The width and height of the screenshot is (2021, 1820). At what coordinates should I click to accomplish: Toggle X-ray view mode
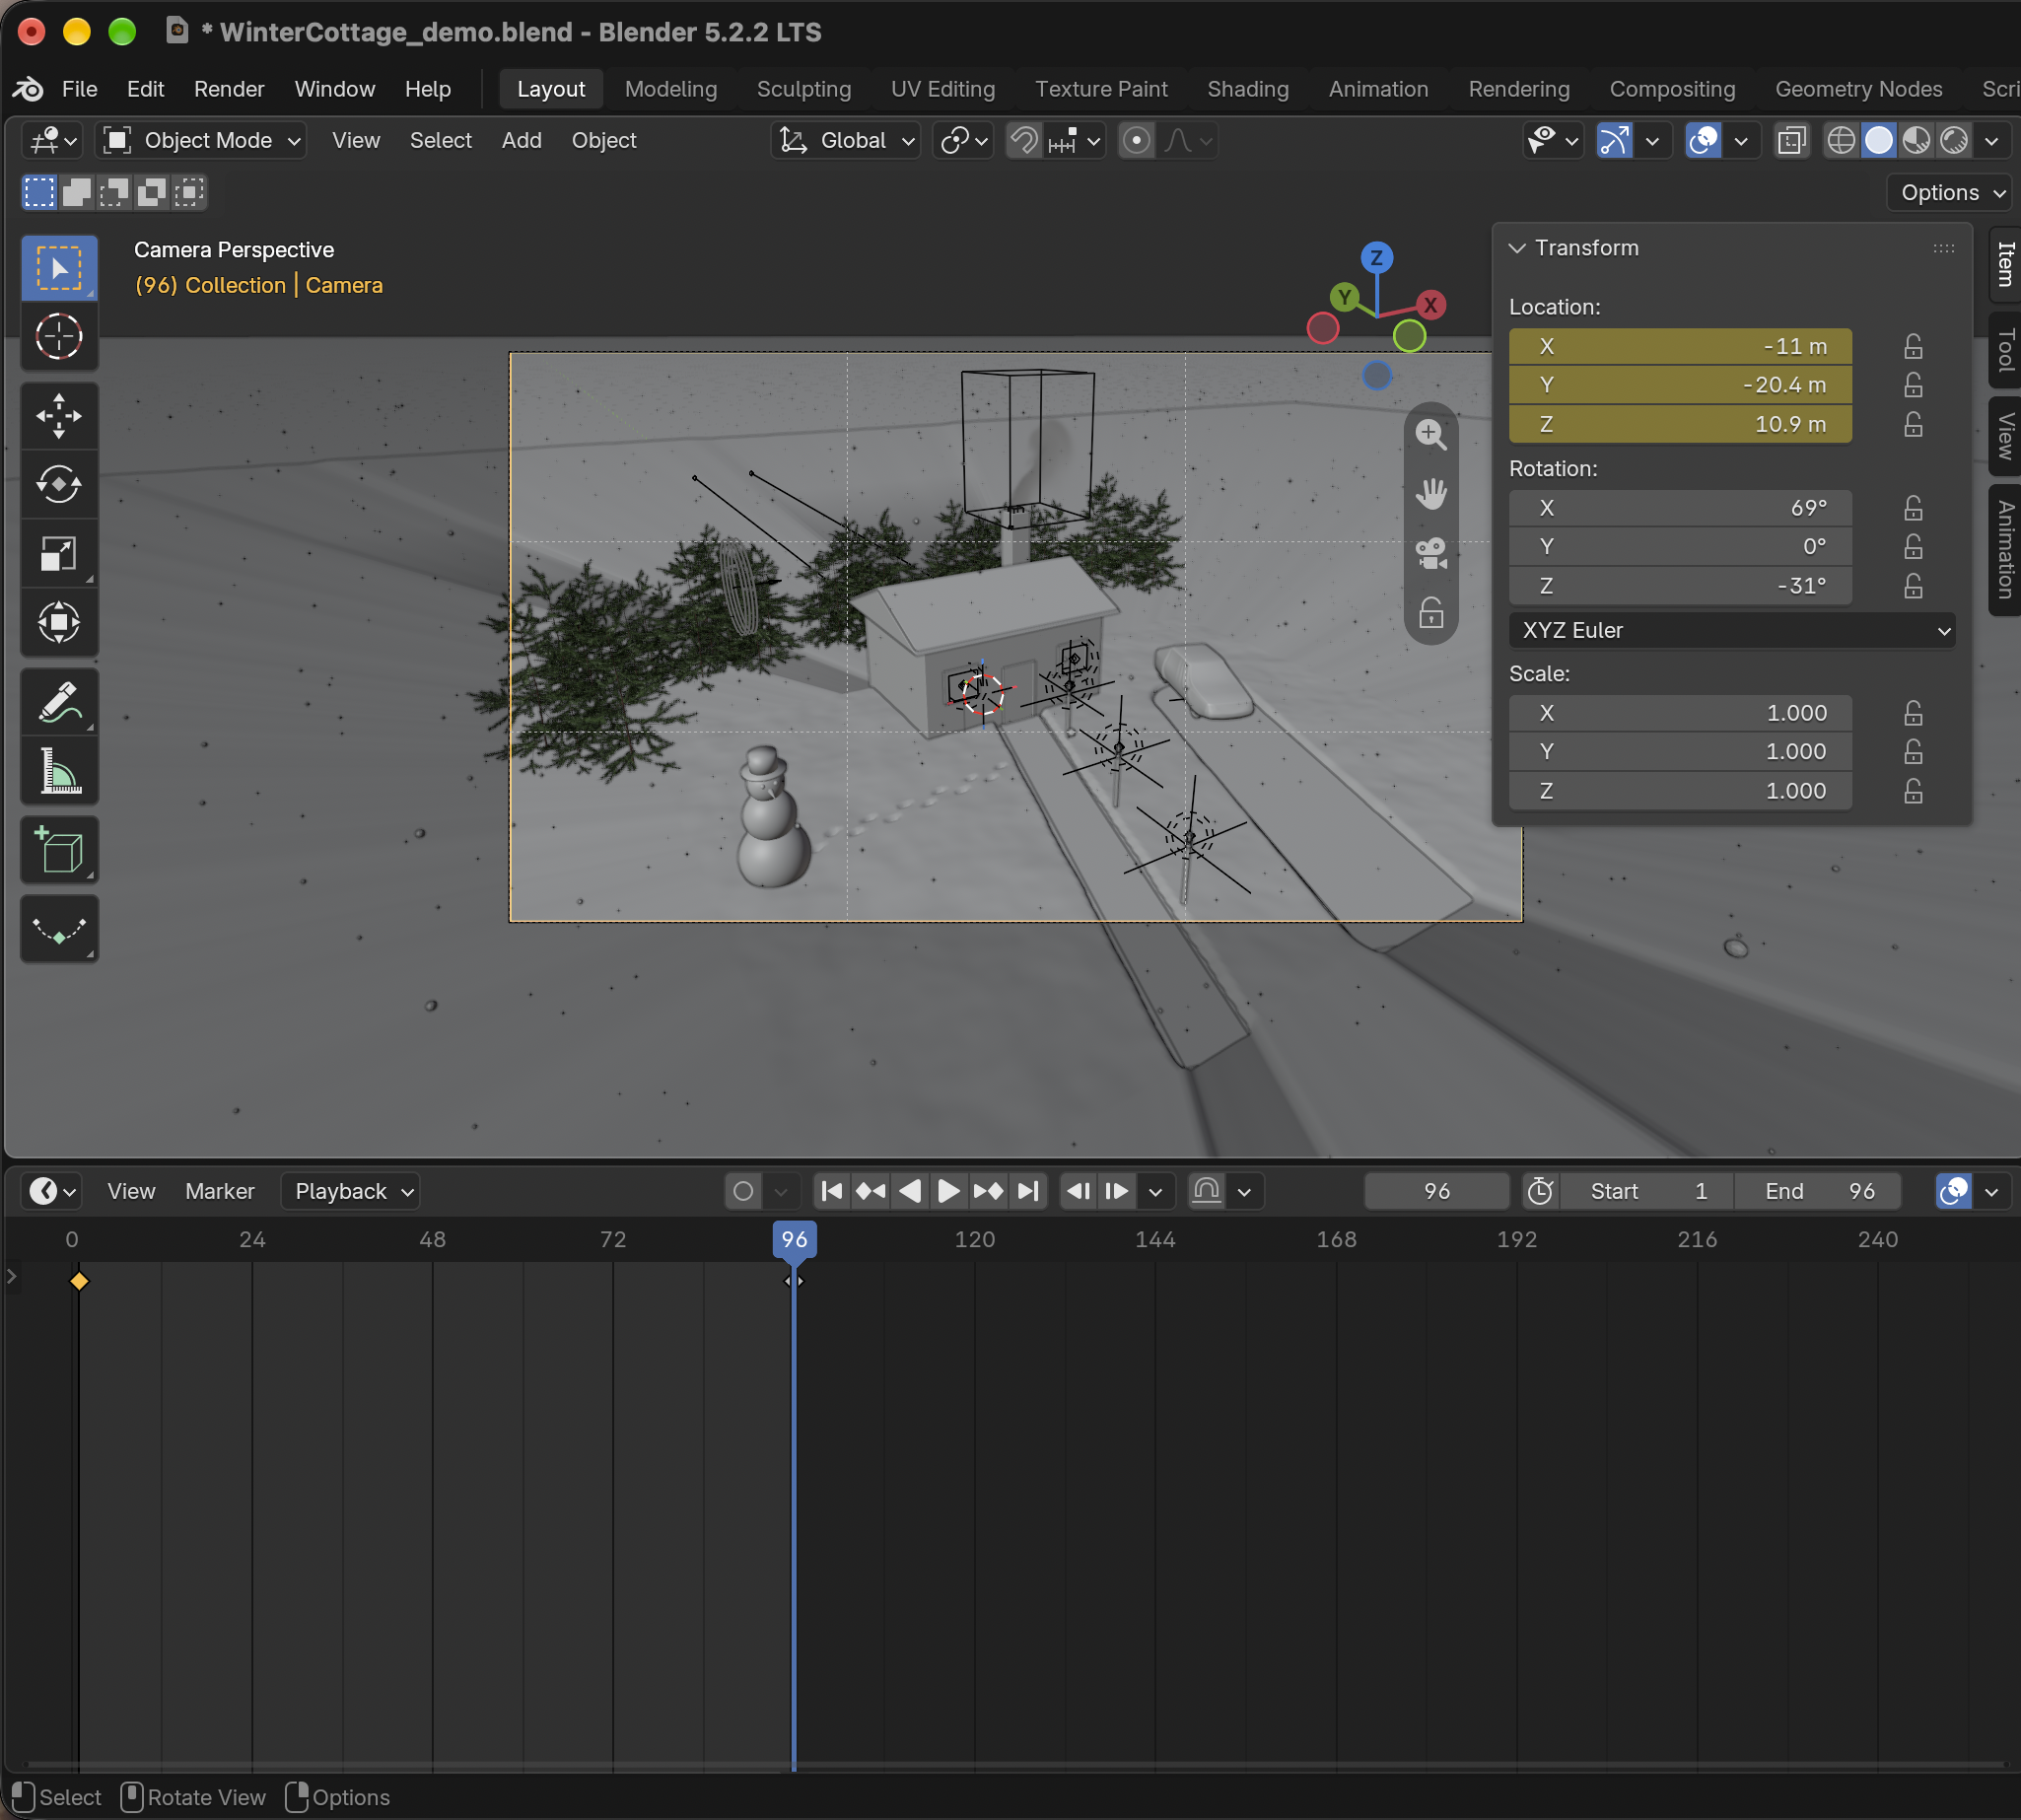click(1791, 141)
